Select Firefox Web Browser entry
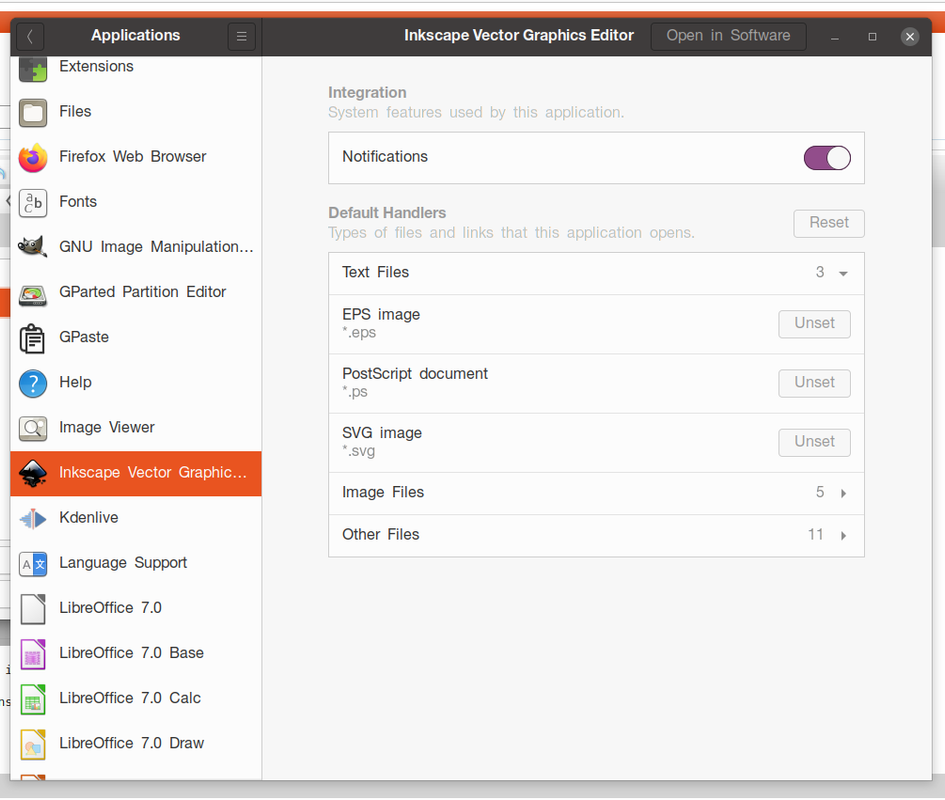The width and height of the screenshot is (945, 800). 136,158
